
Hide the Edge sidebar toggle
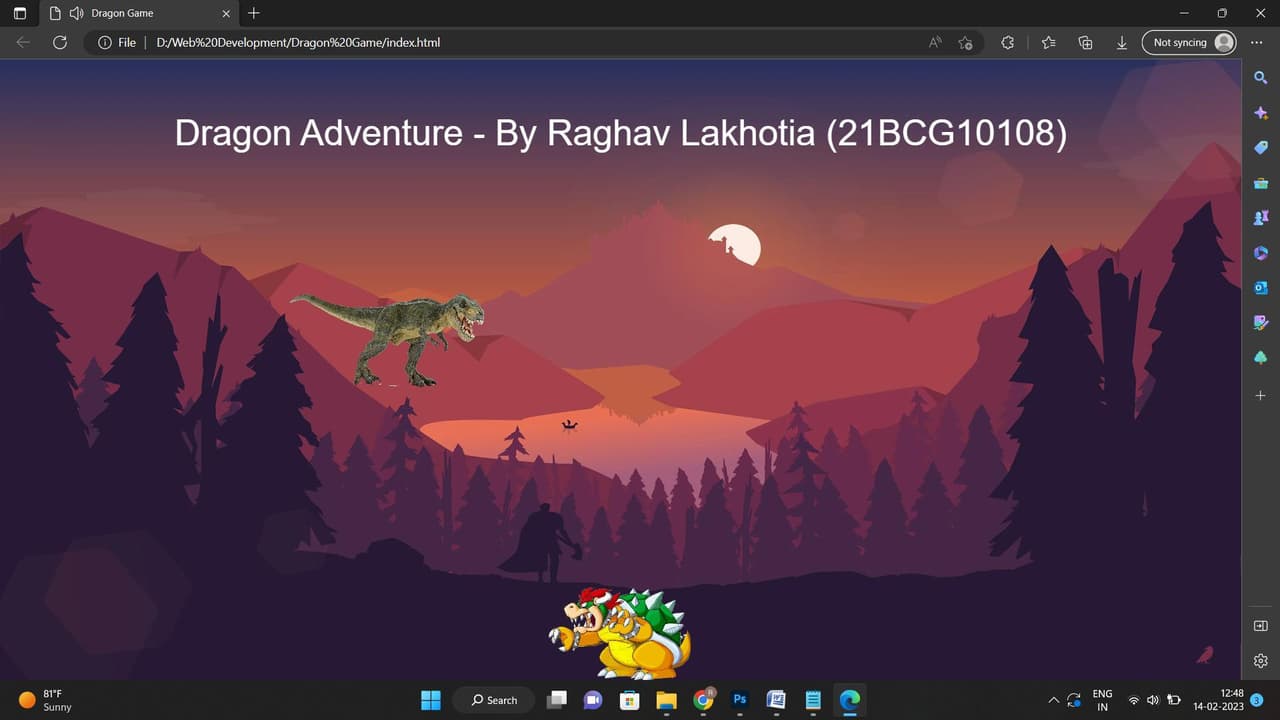coord(1261,626)
